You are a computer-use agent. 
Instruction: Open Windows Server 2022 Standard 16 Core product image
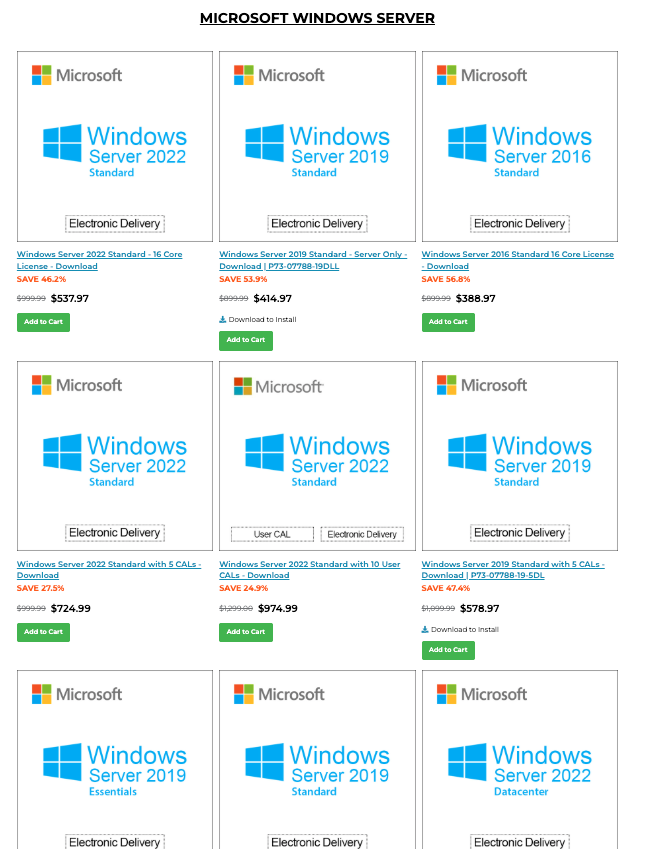click(x=115, y=146)
